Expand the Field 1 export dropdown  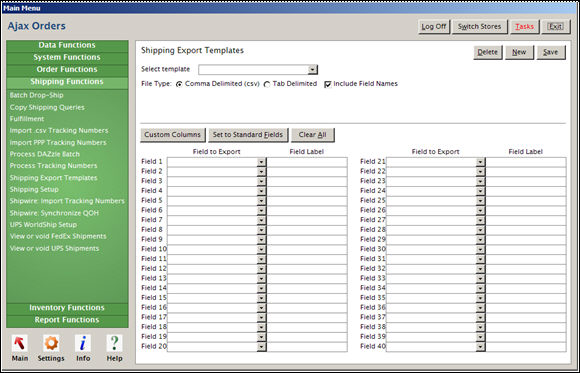pos(262,162)
